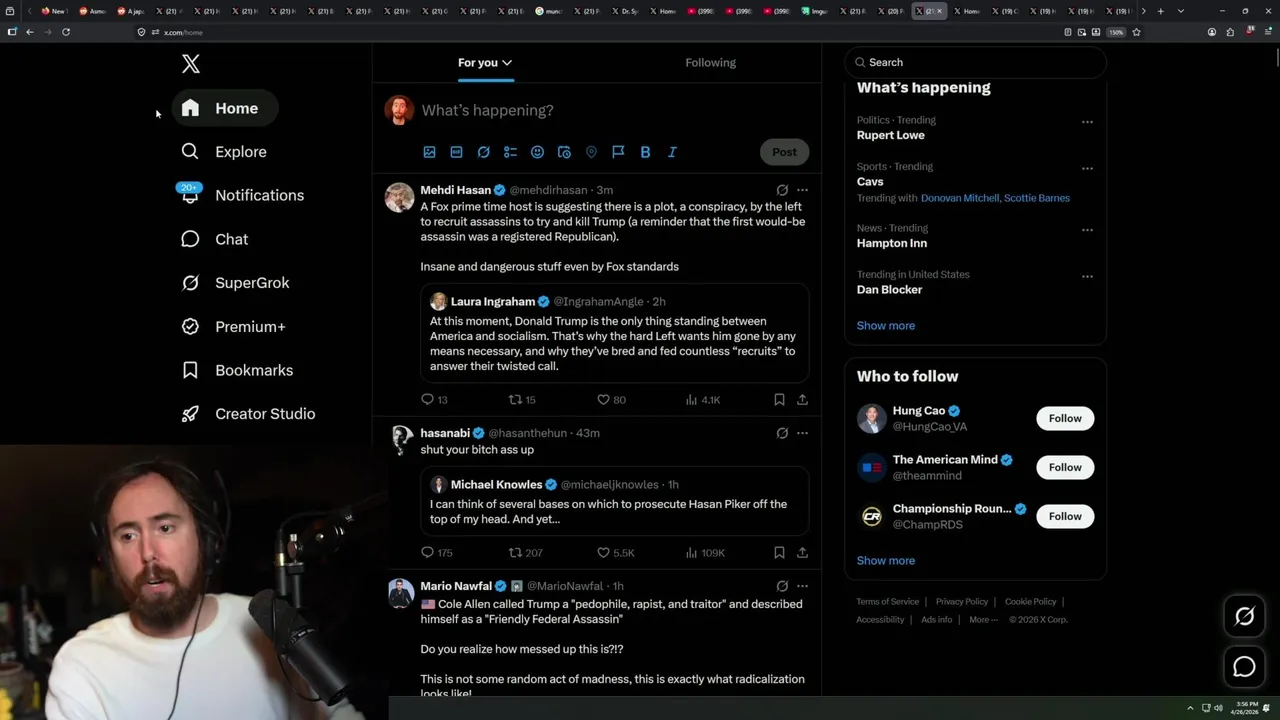Open Creator Studio rocket icon
Image resolution: width=1280 pixels, height=720 pixels.
click(x=190, y=414)
